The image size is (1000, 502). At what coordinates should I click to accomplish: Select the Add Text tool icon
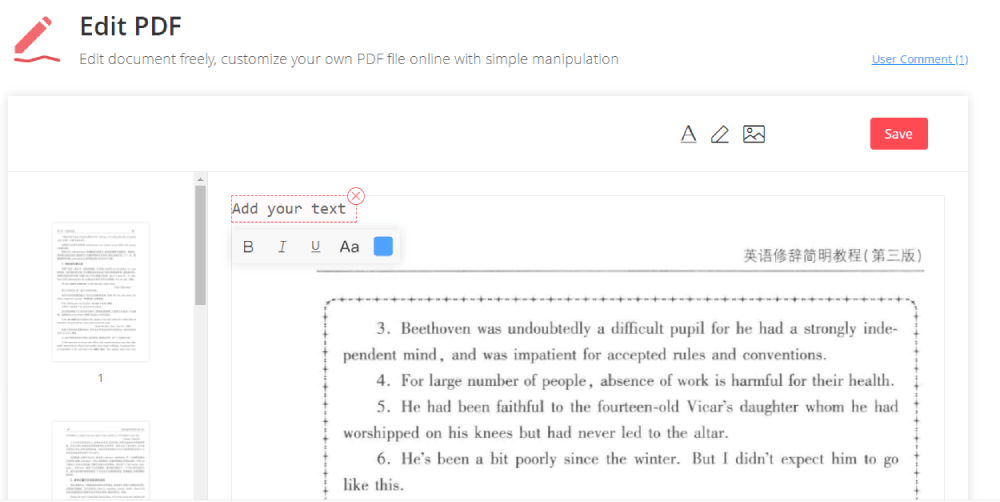(688, 134)
